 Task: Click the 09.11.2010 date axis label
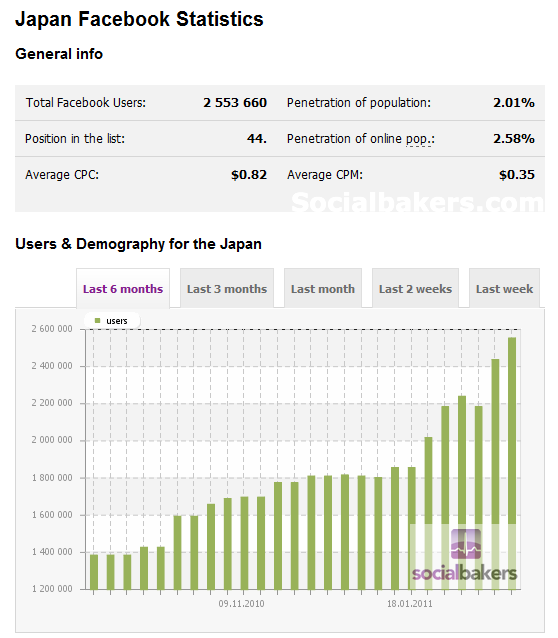[x=241, y=603]
